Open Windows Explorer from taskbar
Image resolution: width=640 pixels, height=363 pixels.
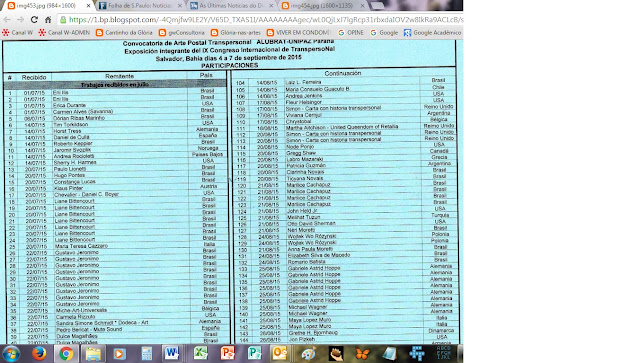[x=93, y=354]
